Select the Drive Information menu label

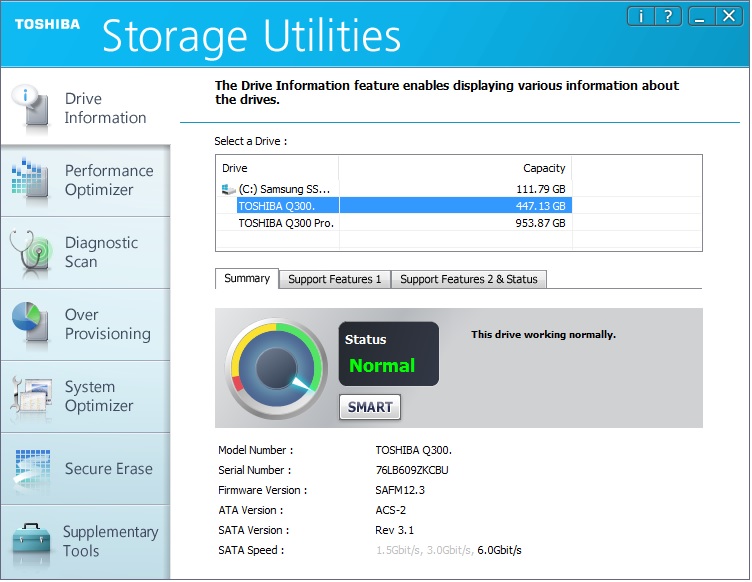pyautogui.click(x=105, y=108)
